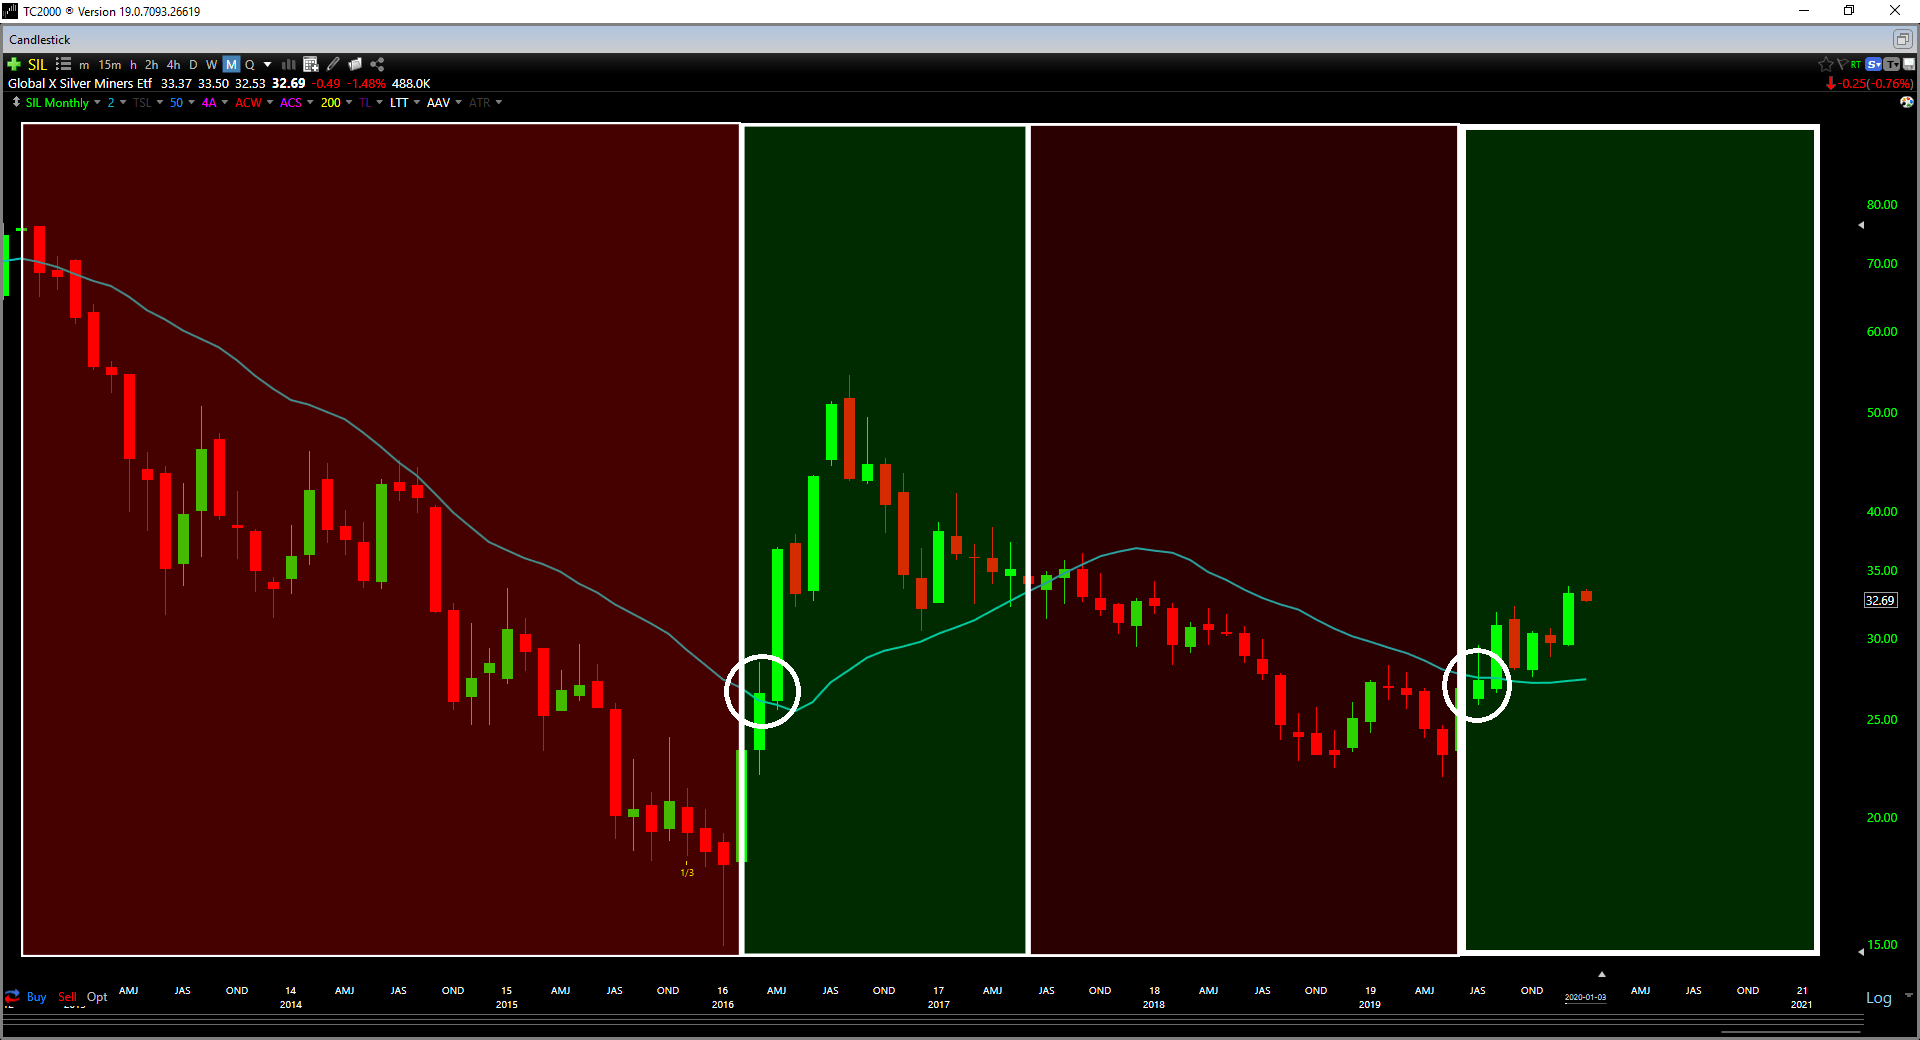
Task: Click the share chart icon
Action: click(x=377, y=64)
